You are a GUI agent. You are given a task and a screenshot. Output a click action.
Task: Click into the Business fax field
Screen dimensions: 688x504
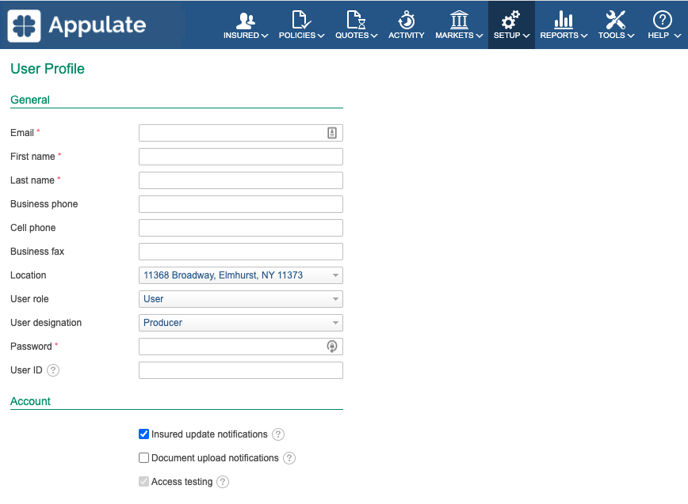click(241, 251)
